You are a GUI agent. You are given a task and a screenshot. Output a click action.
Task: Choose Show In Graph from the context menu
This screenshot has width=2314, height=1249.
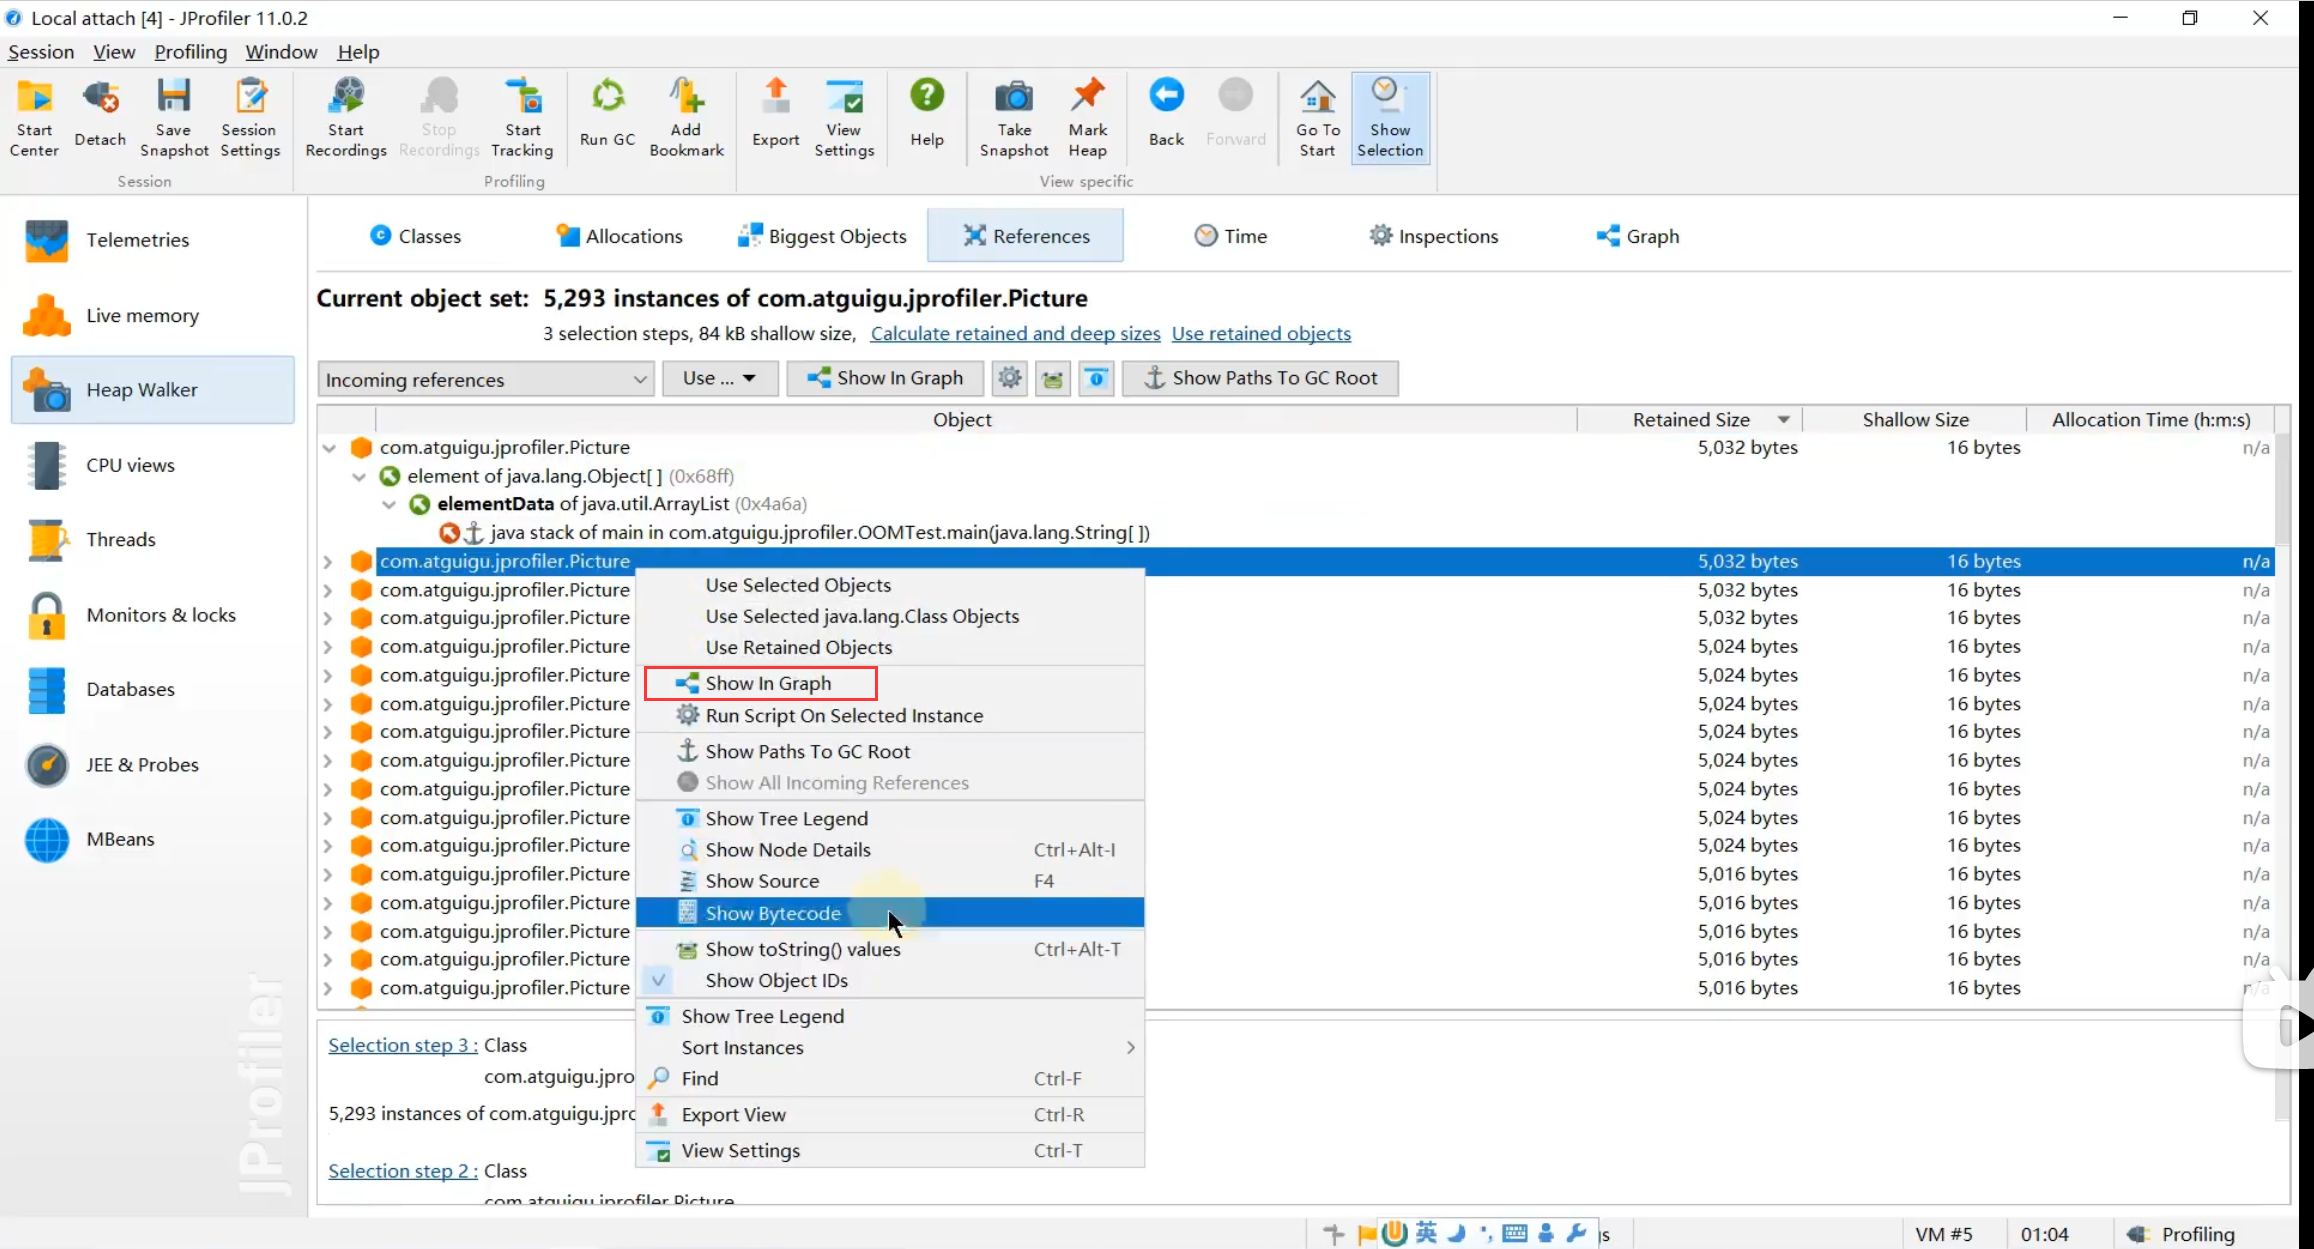point(890,683)
